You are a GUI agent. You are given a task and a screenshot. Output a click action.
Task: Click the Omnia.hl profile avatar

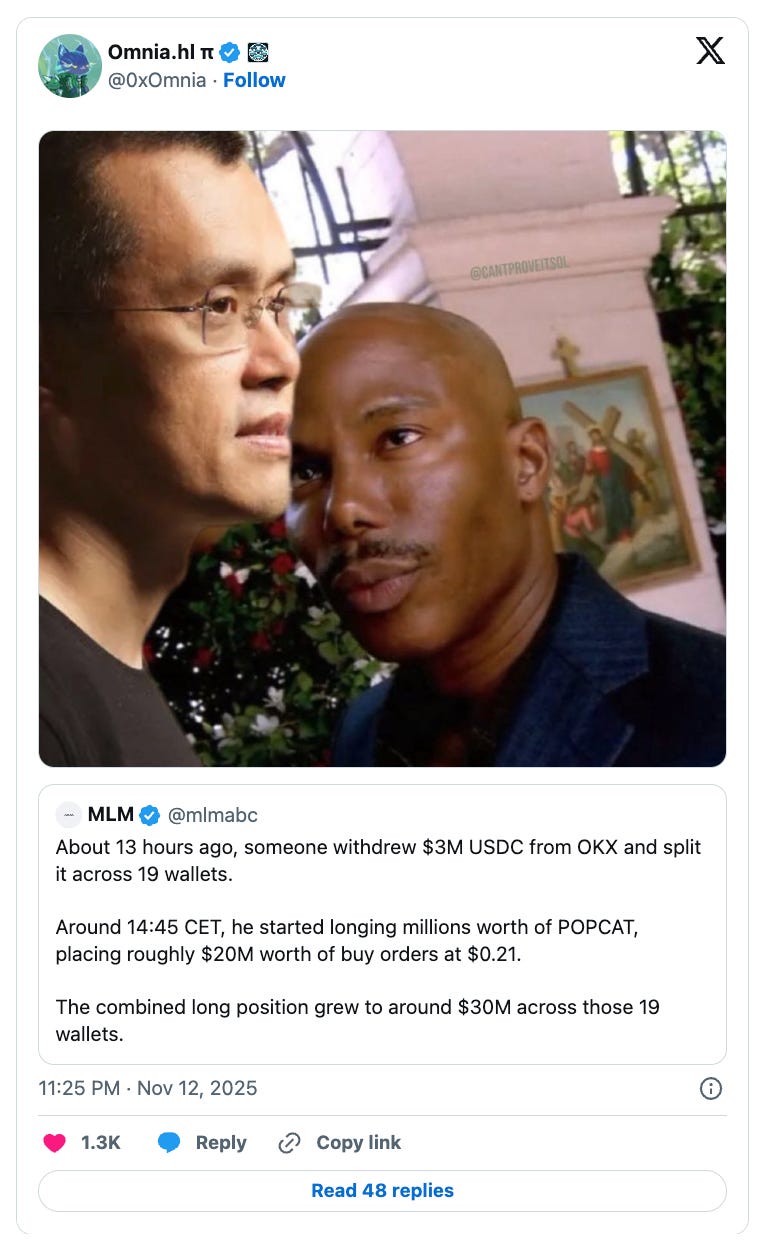(70, 66)
